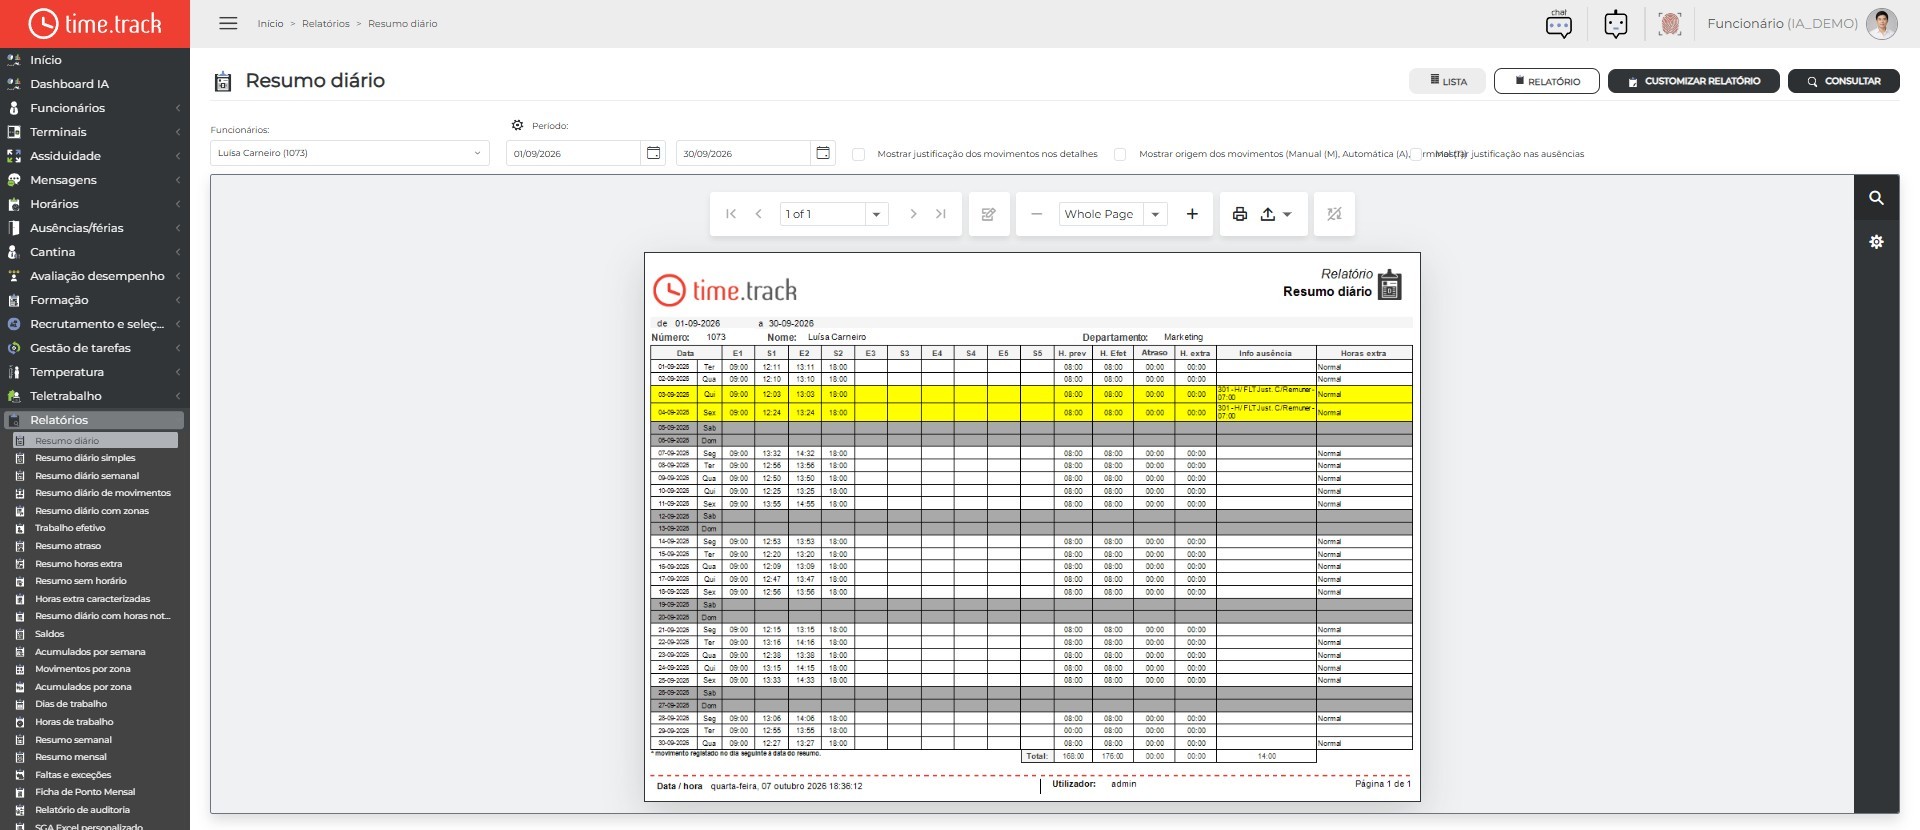The height and width of the screenshot is (830, 1920).
Task: Go to last report page
Action: (941, 214)
